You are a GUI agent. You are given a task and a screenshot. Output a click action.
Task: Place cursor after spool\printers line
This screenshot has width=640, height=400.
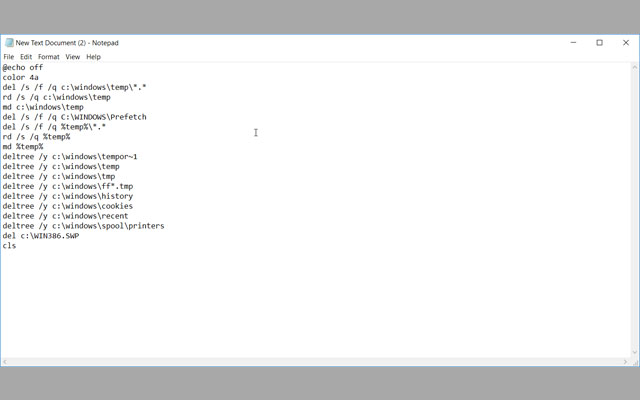coord(164,226)
